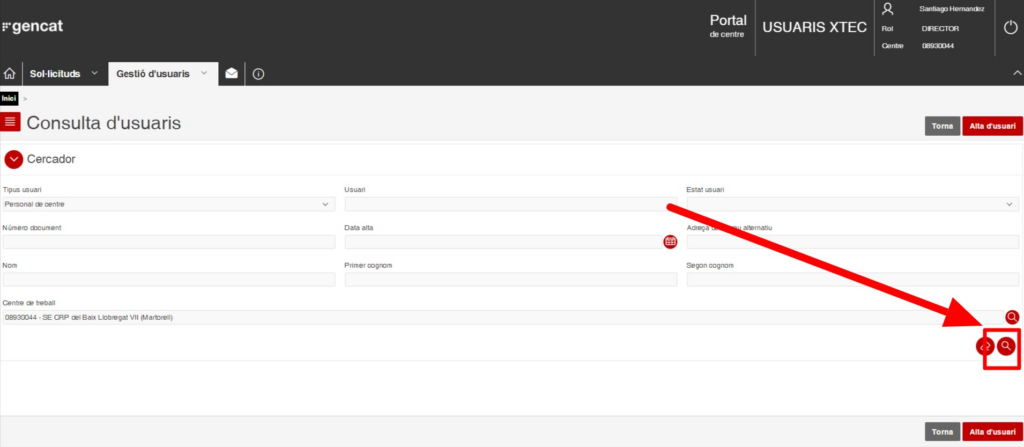Click the home icon in navigation bar
The image size is (1024, 447).
pos(10,74)
